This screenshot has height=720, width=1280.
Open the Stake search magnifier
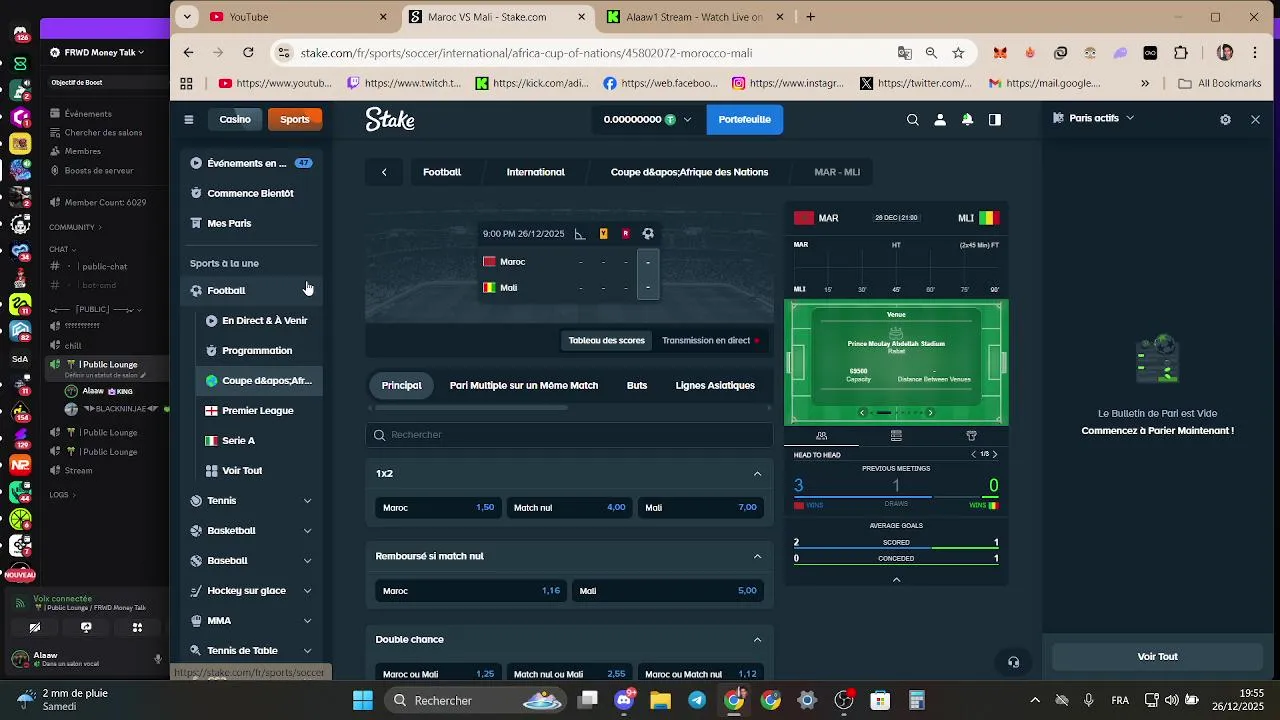(912, 119)
